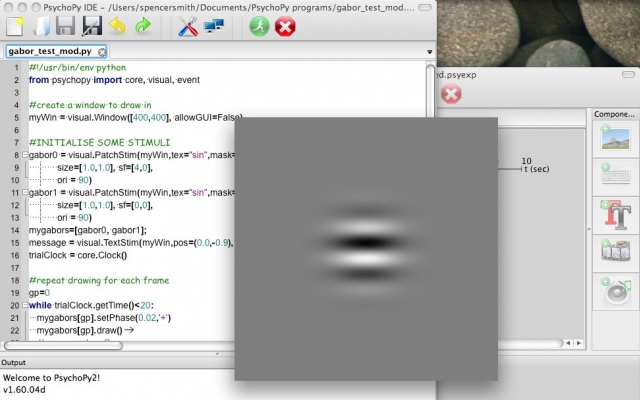The image size is (640, 400).
Task: Click the Builder routine right scroll arrow
Action: coord(579,343)
